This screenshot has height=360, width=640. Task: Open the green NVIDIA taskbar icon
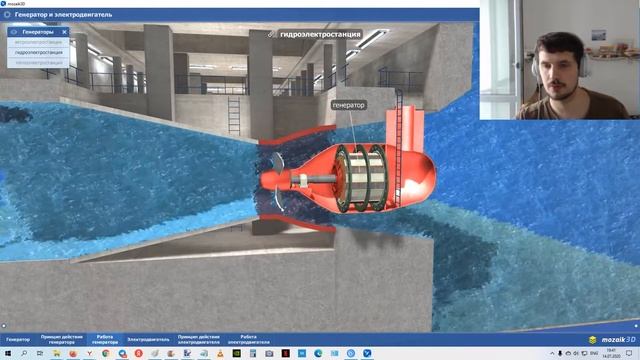pyautogui.click(x=236, y=353)
